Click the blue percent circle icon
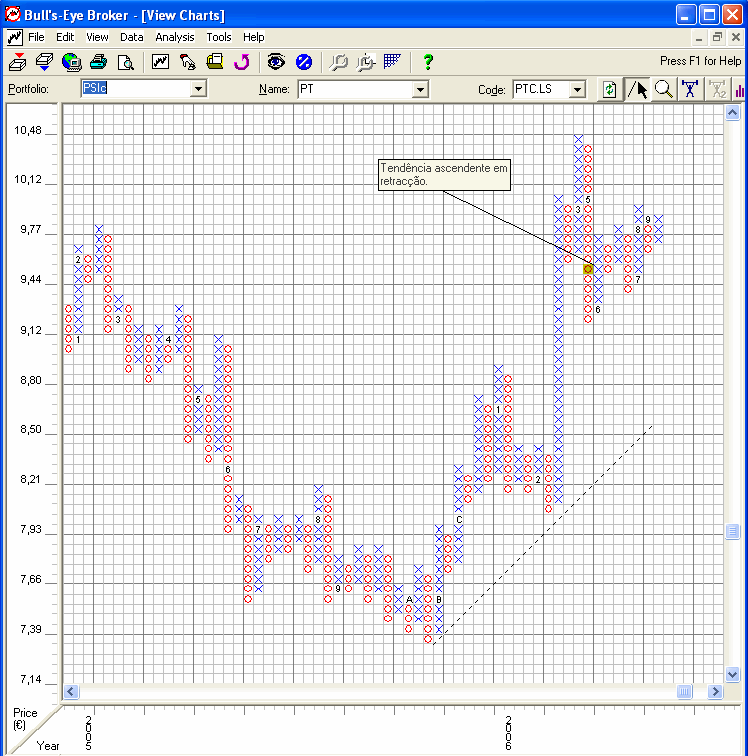This screenshot has width=748, height=756. (303, 62)
